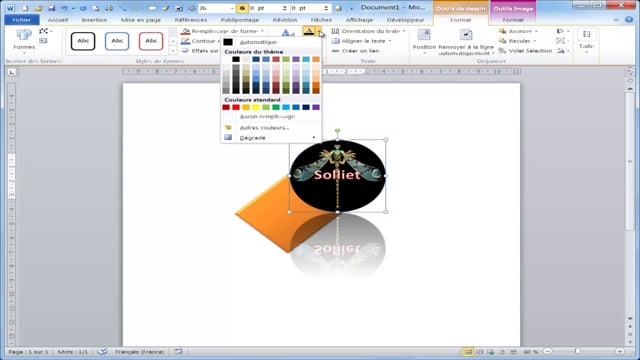Choose Automatique color option
This screenshot has height=360, width=640.
coord(271,42)
